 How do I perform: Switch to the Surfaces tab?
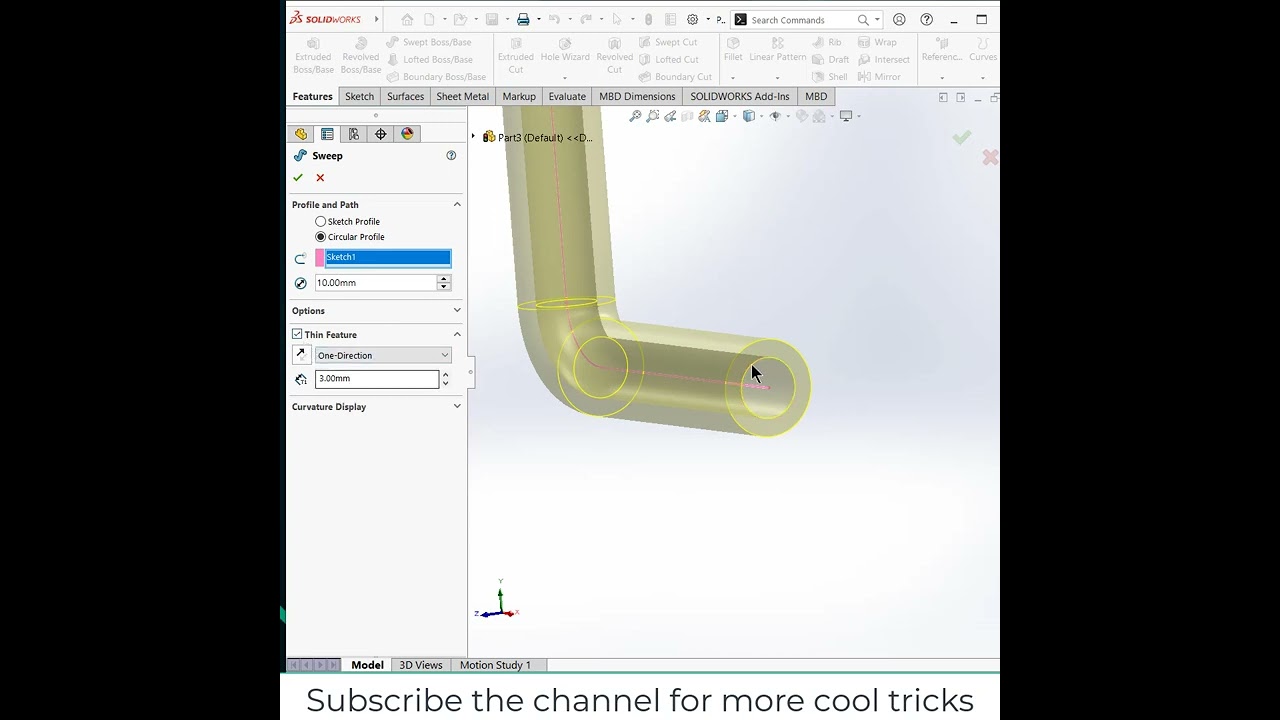click(405, 97)
